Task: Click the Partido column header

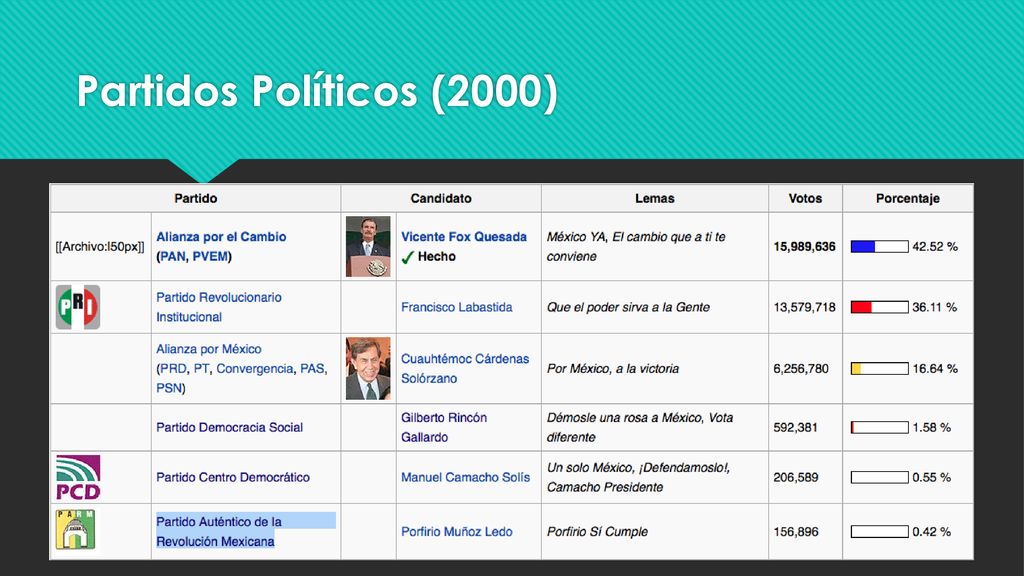Action: click(x=195, y=199)
